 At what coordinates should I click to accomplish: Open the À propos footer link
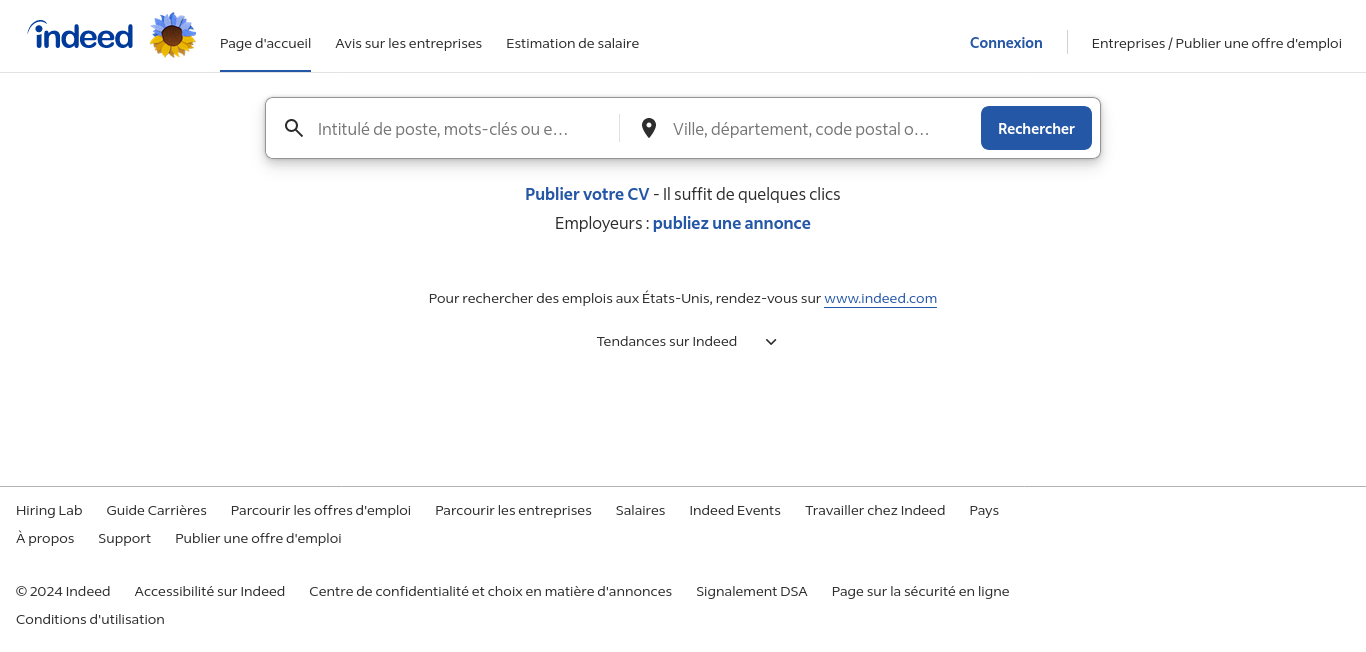45,538
